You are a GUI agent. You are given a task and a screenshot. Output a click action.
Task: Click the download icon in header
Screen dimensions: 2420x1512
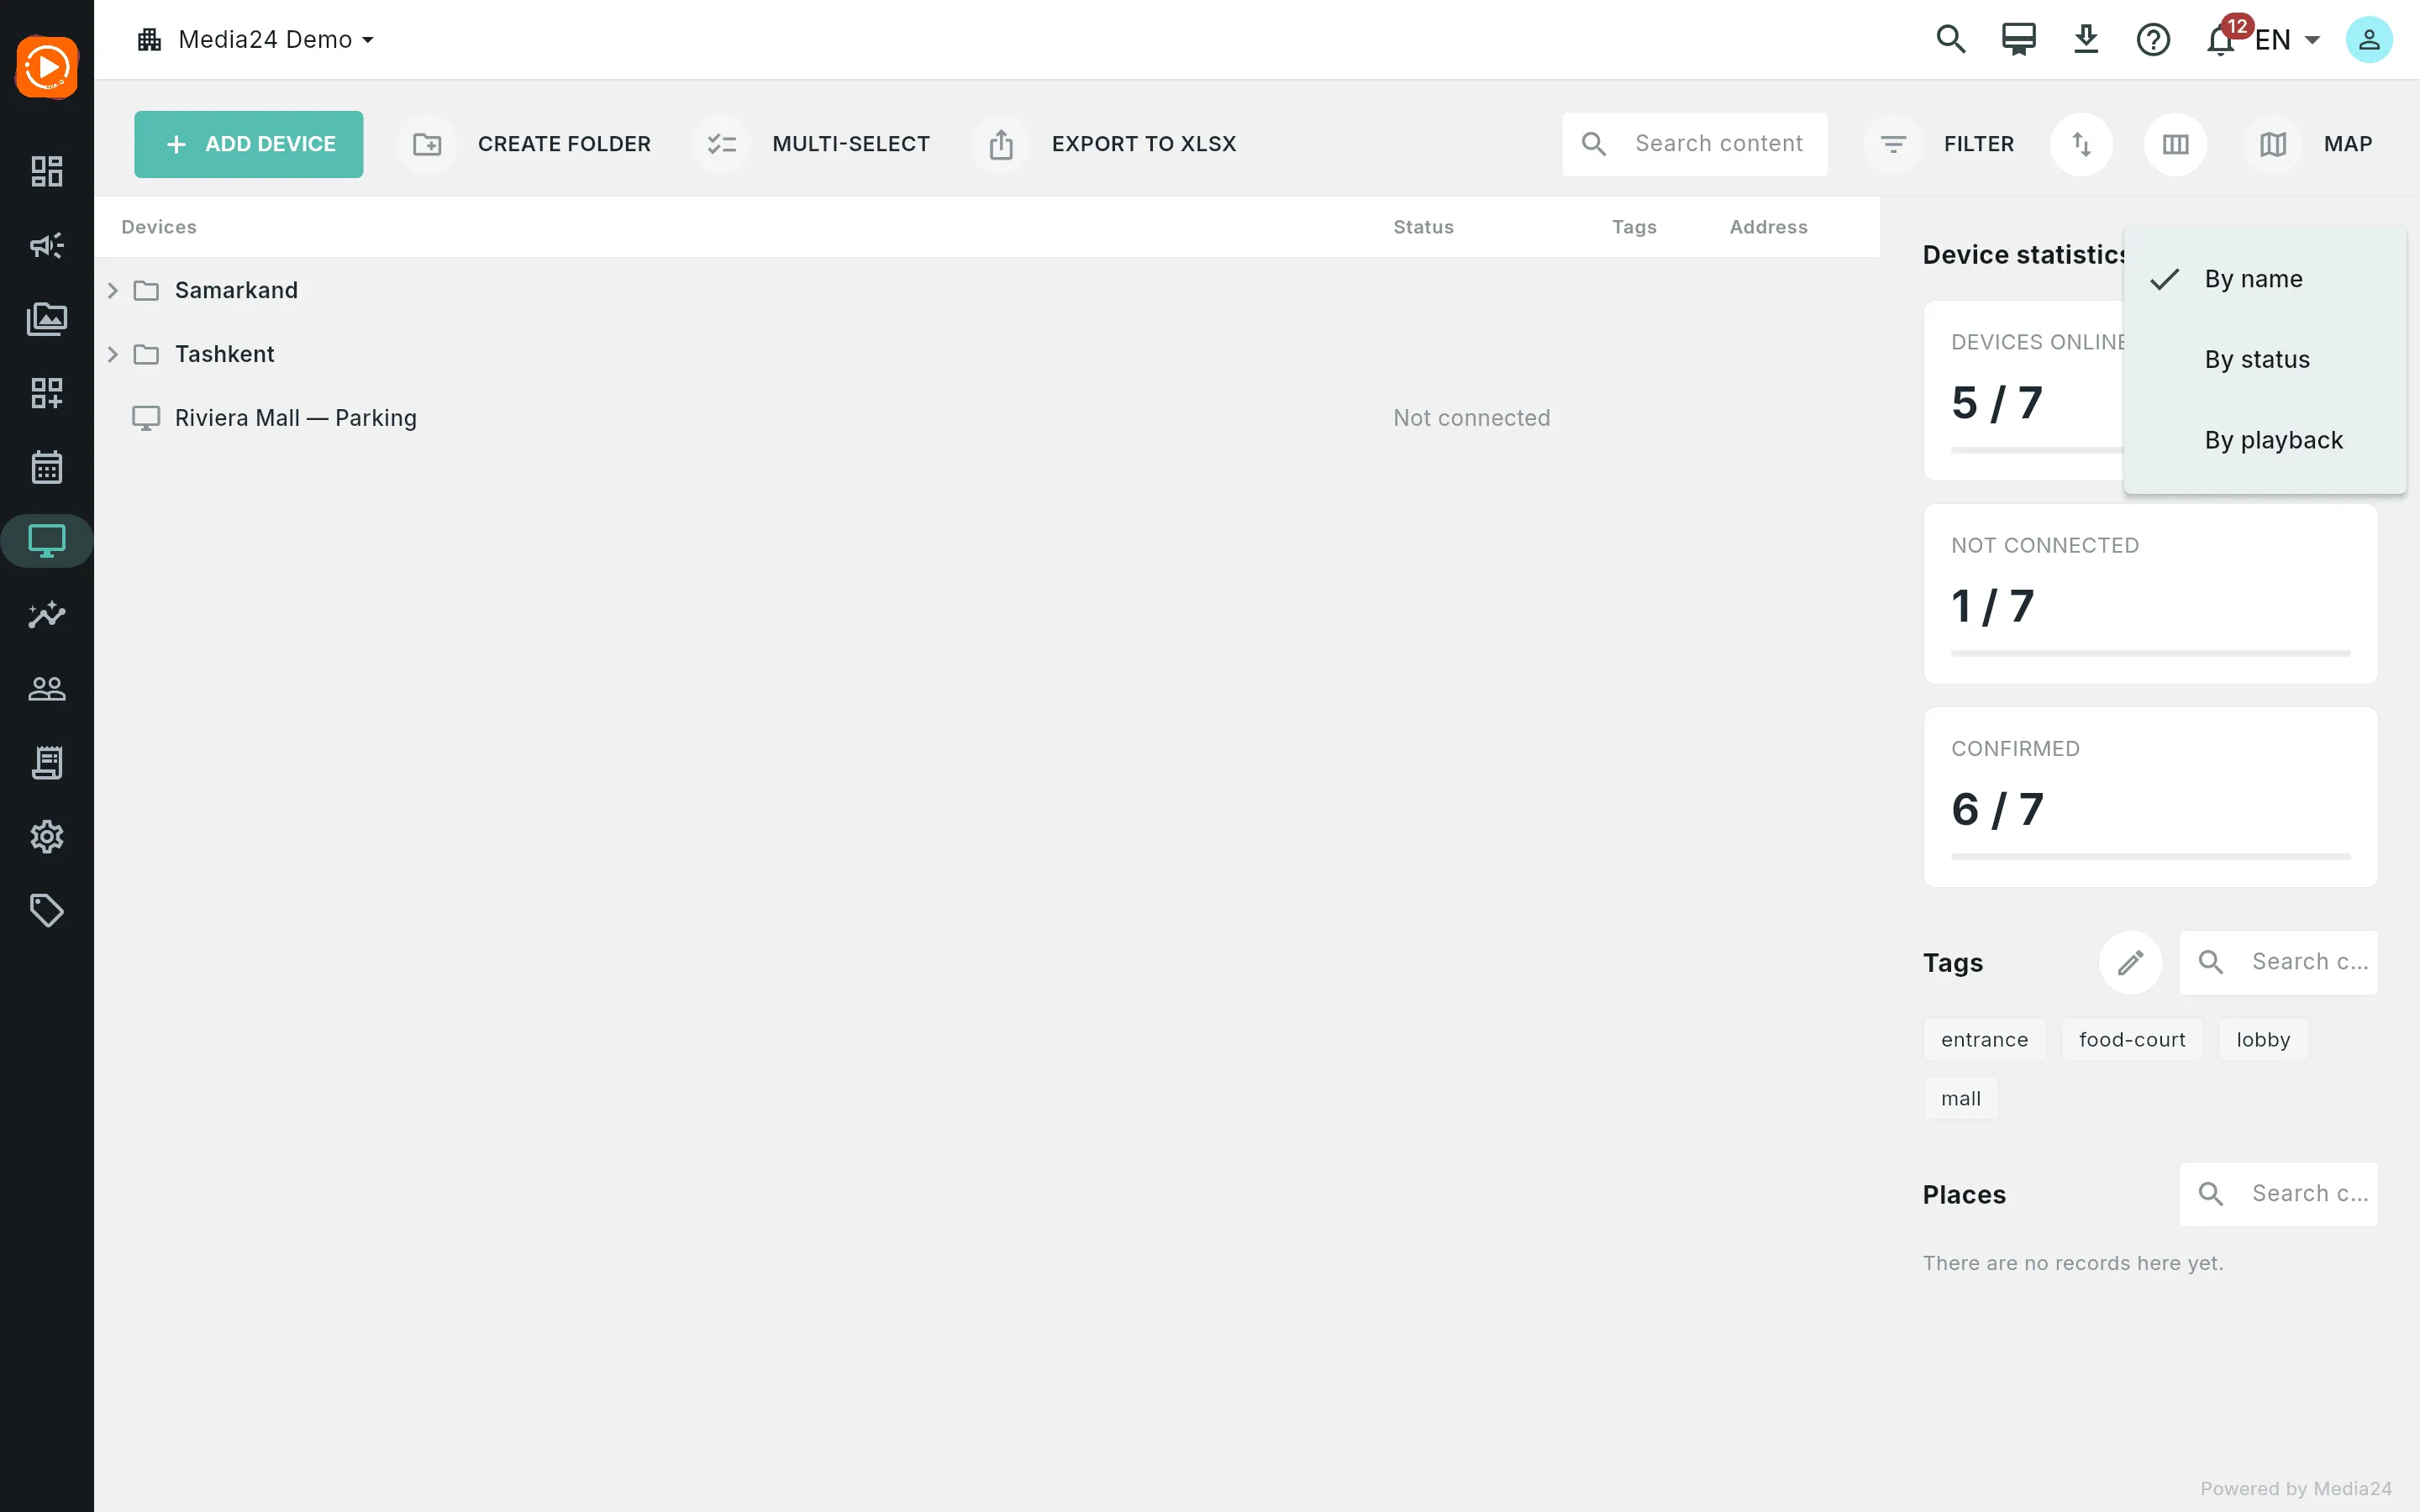coord(2086,40)
